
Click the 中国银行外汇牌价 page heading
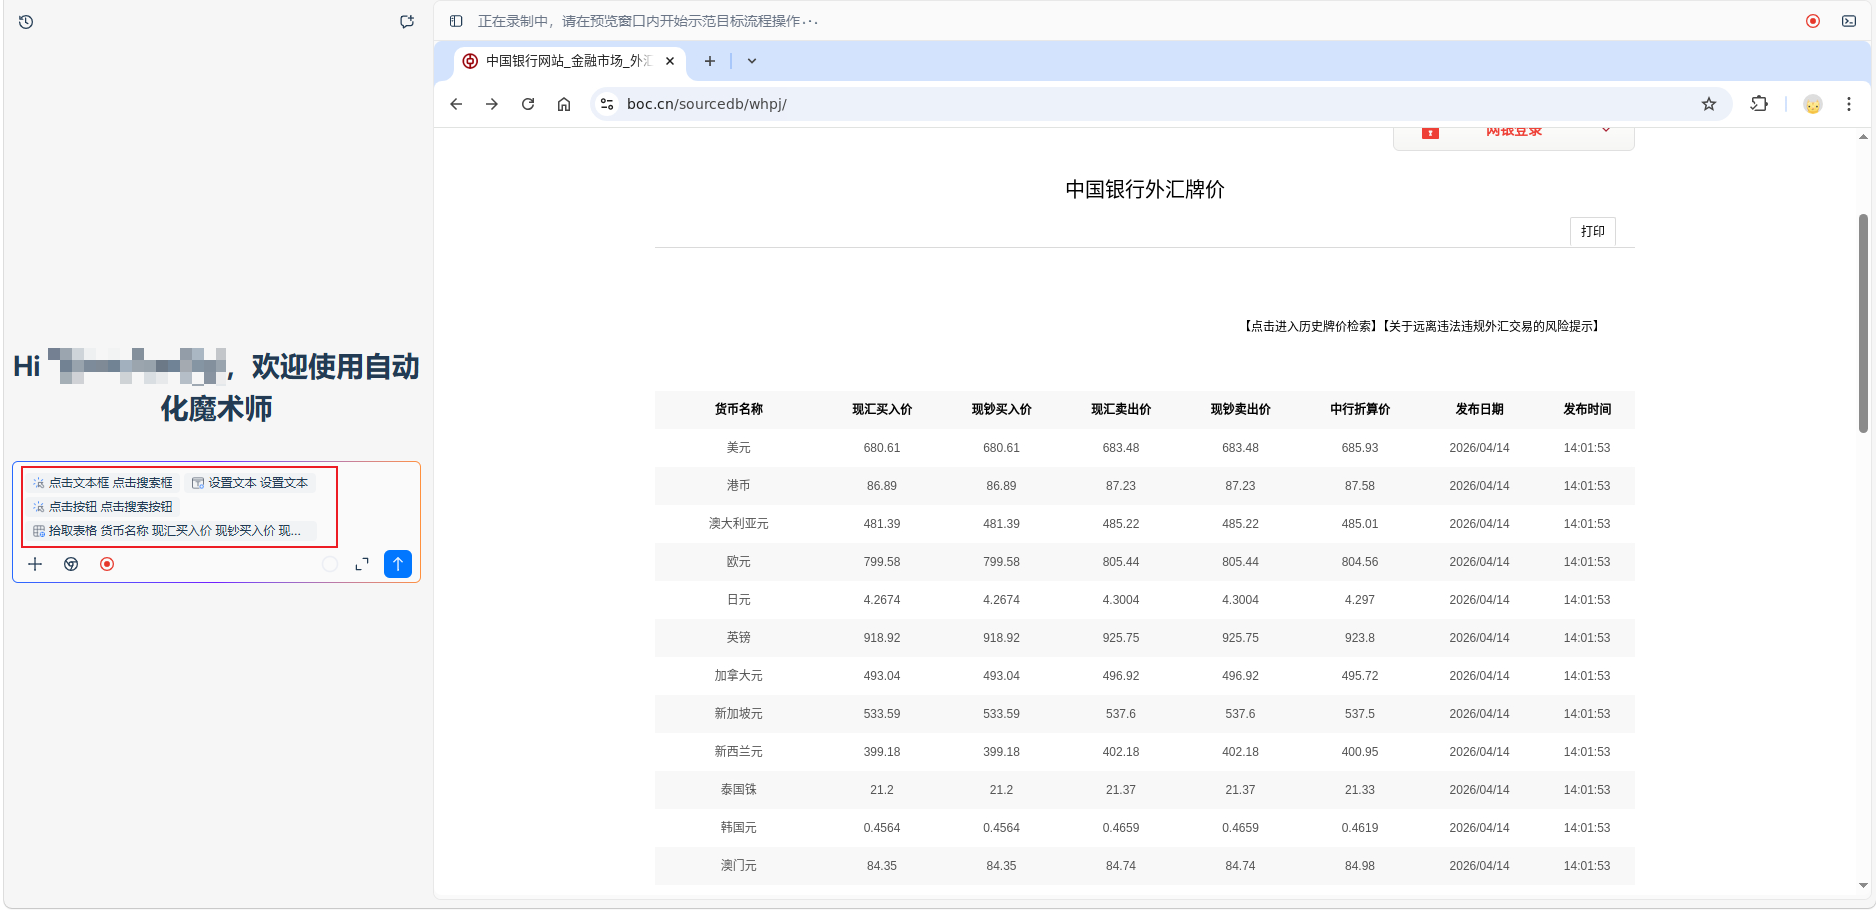click(1145, 190)
